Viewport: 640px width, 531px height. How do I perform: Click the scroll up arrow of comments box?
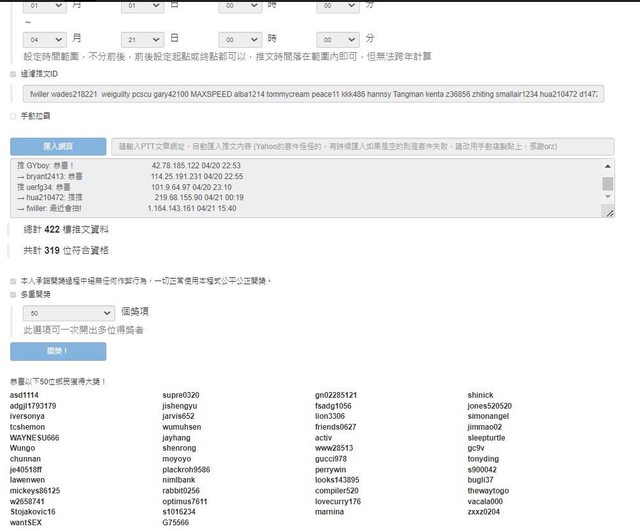pyautogui.click(x=607, y=164)
